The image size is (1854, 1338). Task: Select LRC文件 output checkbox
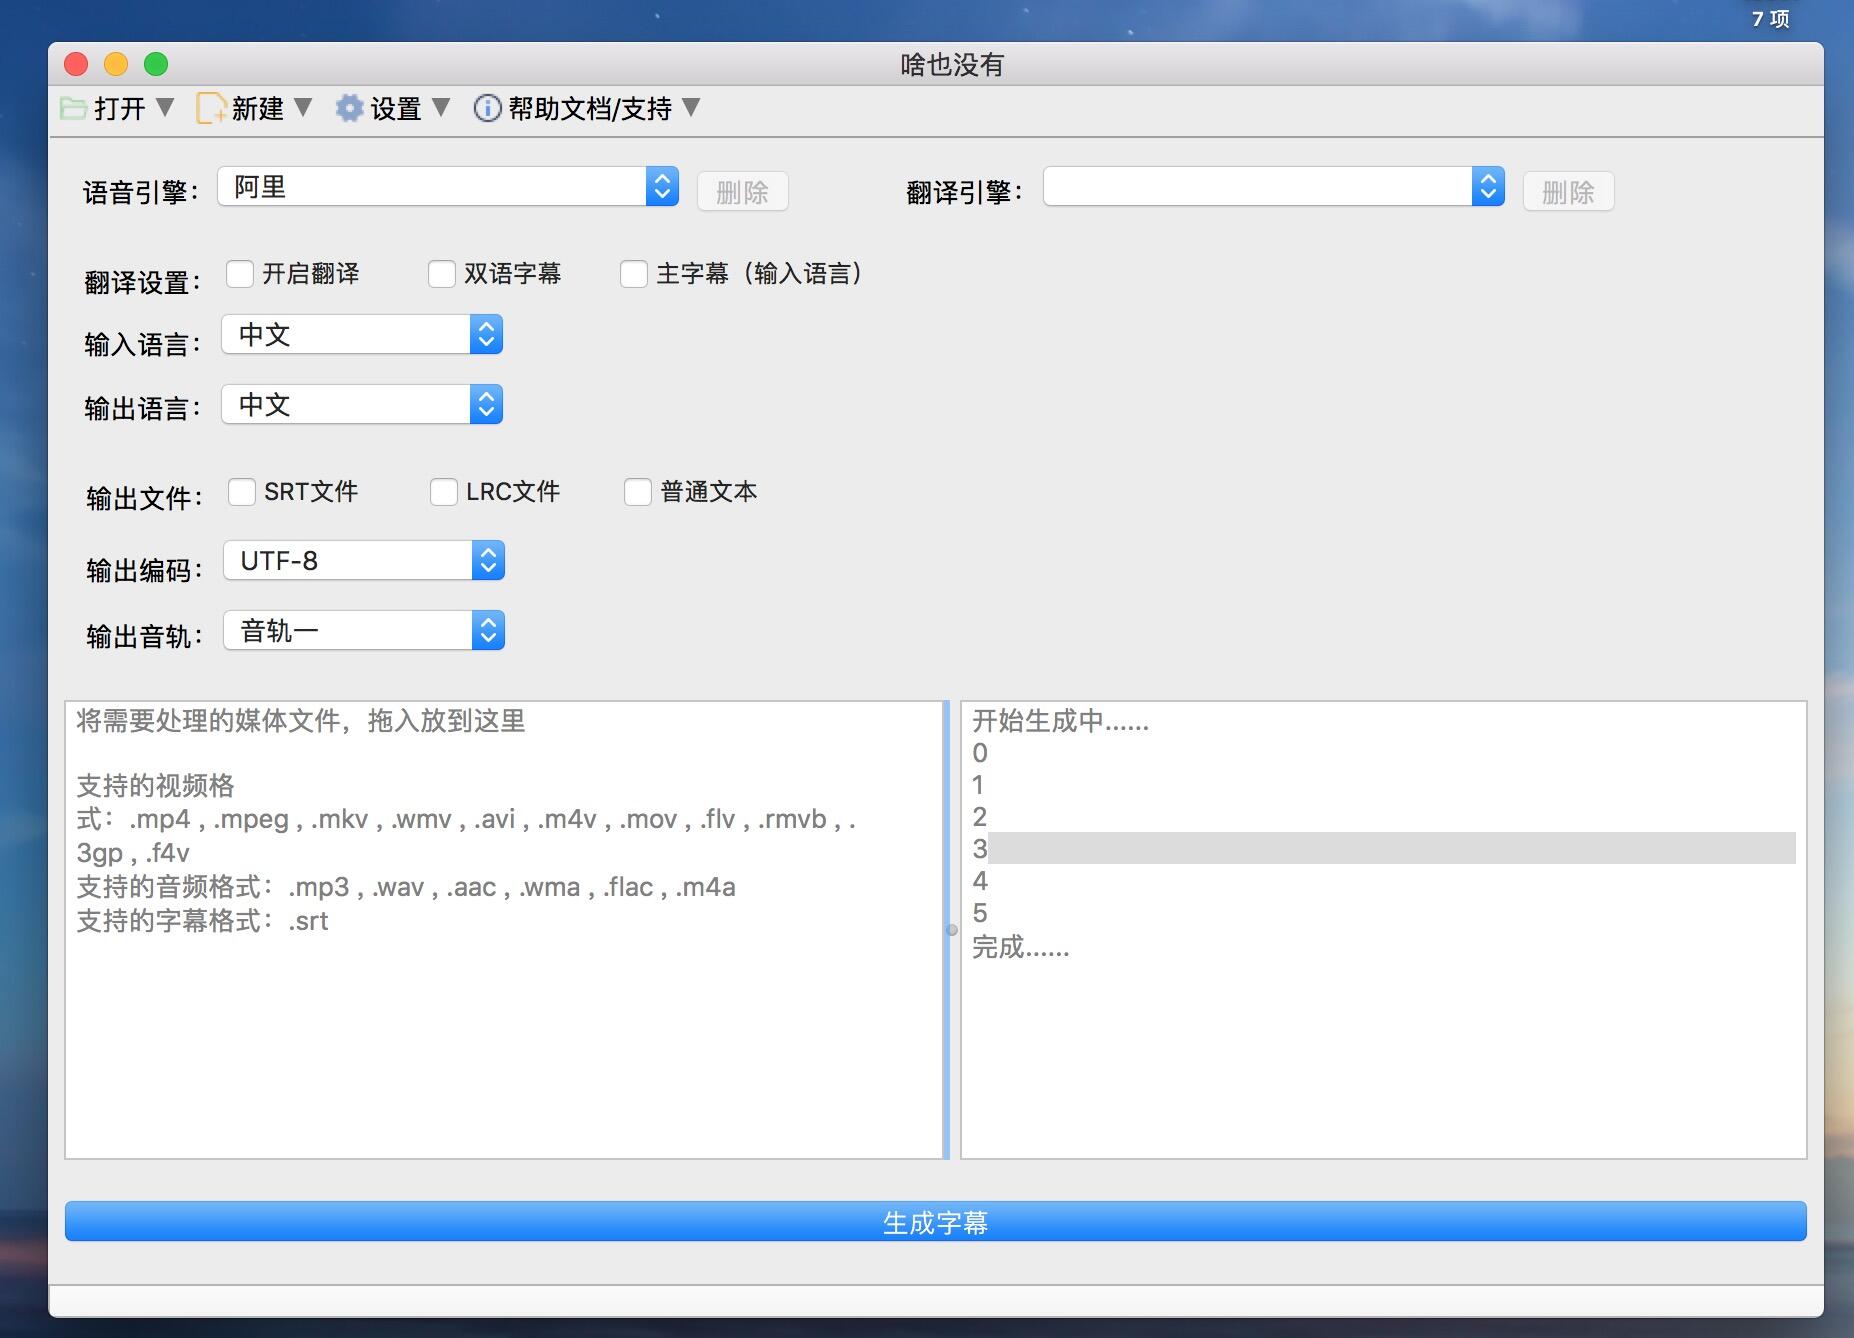point(444,492)
